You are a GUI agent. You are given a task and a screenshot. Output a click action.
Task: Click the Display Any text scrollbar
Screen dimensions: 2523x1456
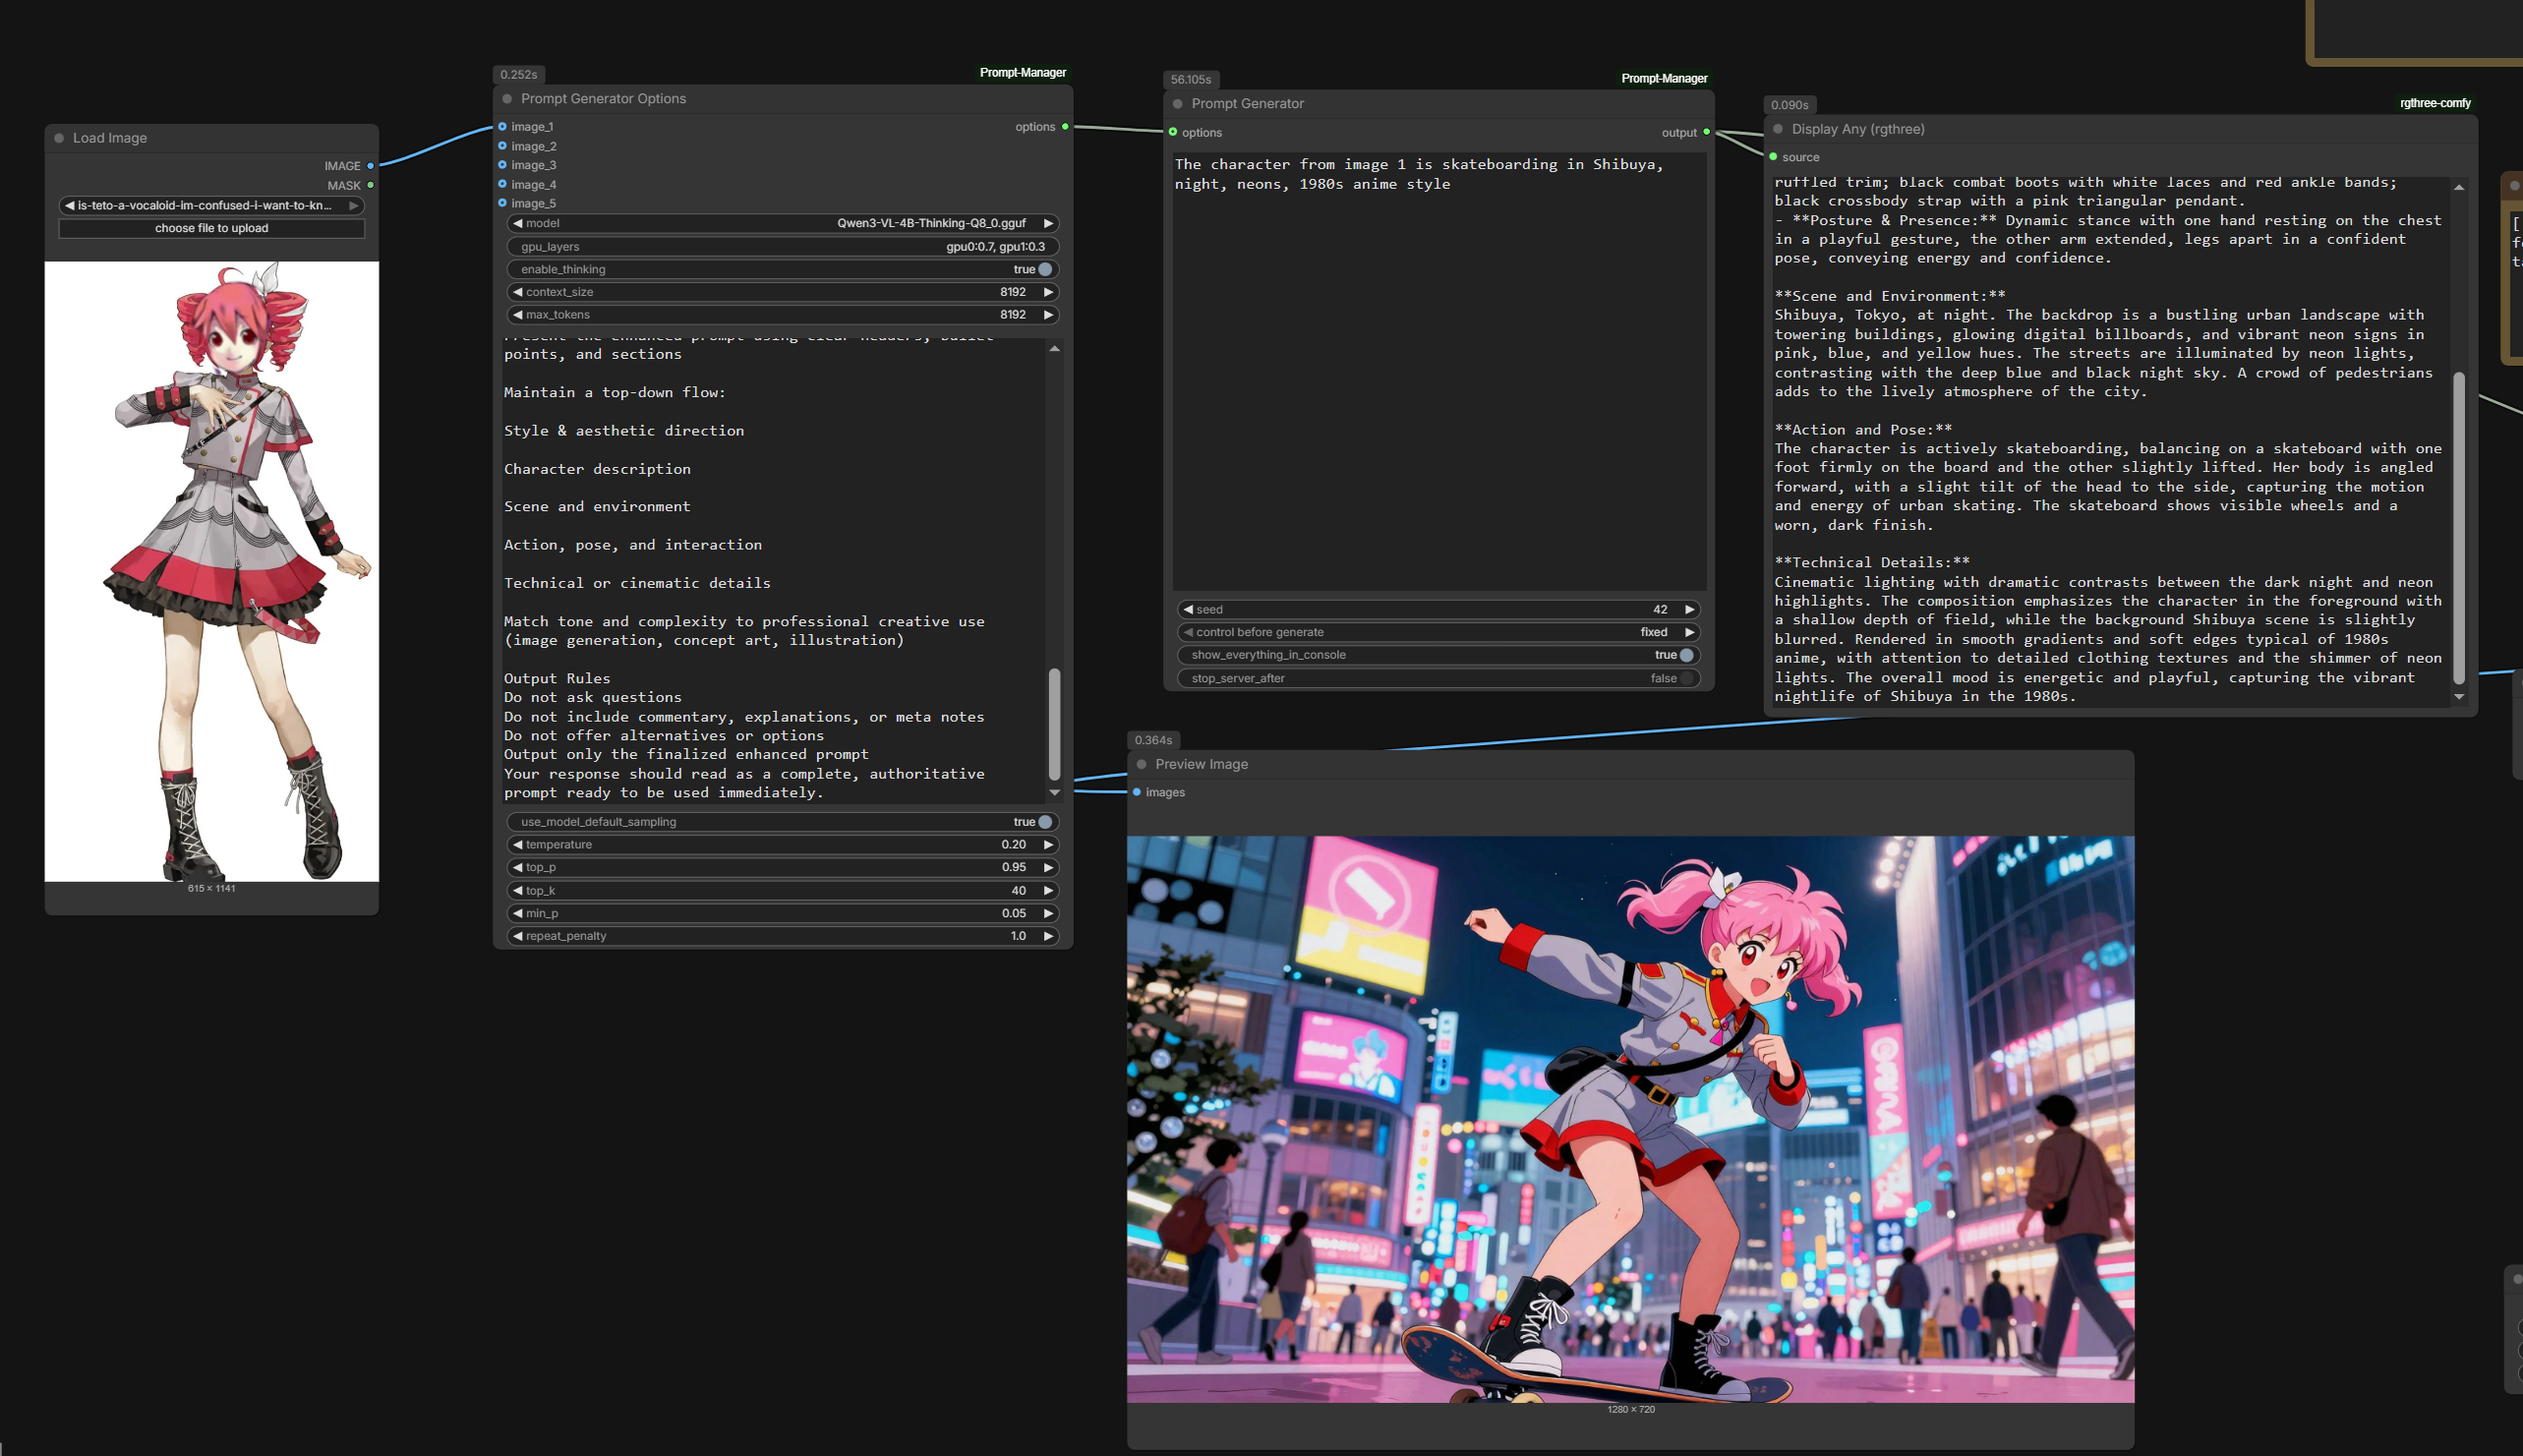(x=2459, y=526)
